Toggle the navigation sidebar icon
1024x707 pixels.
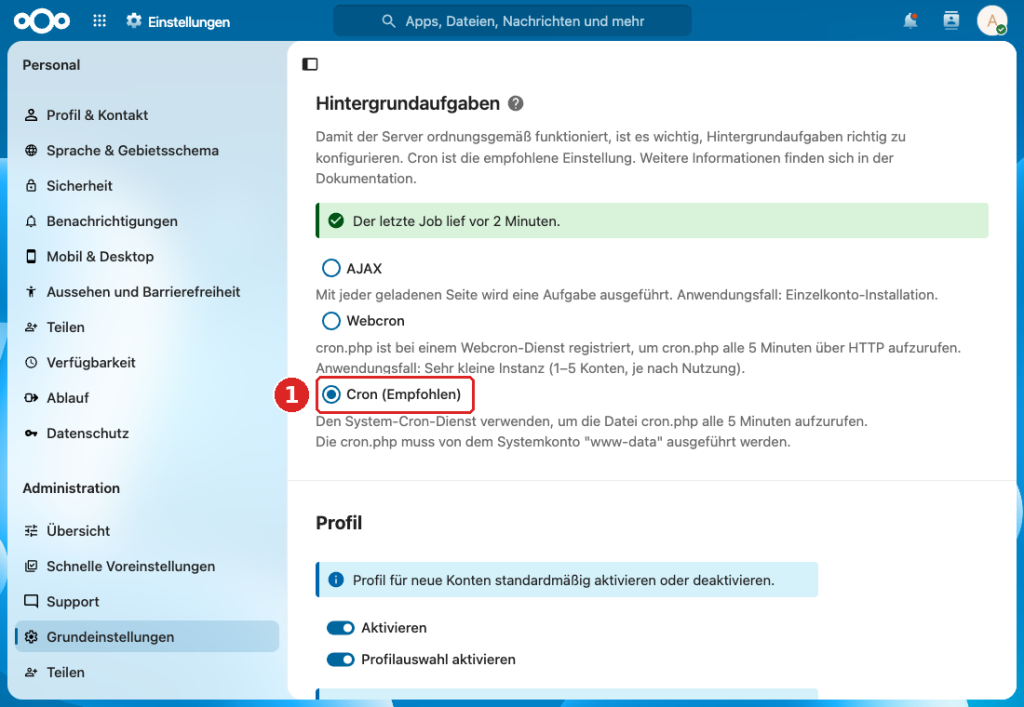(x=310, y=64)
